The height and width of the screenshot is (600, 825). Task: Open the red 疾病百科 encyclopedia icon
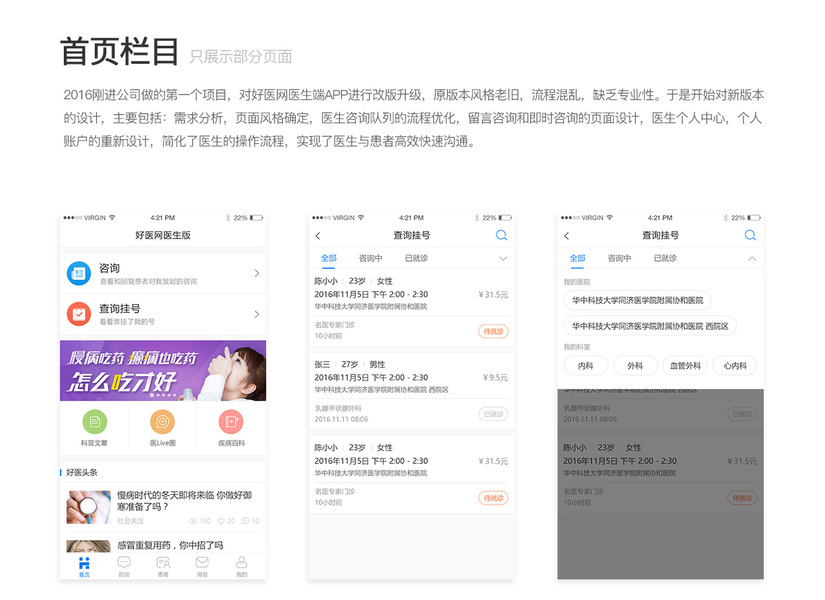click(x=231, y=422)
